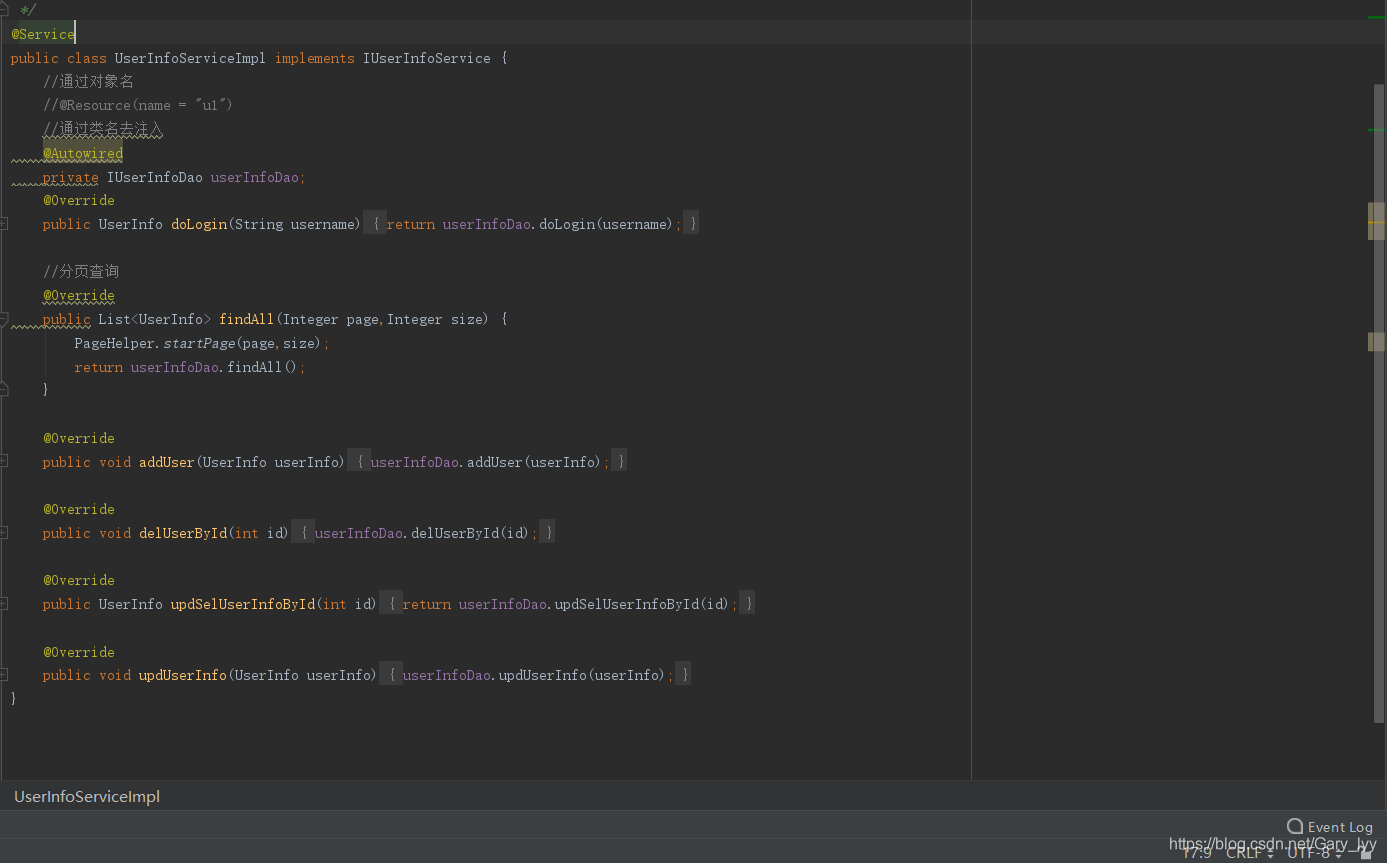Select the UserInfoServiceImpl breadcrumb
The image size is (1387, 863).
point(87,797)
